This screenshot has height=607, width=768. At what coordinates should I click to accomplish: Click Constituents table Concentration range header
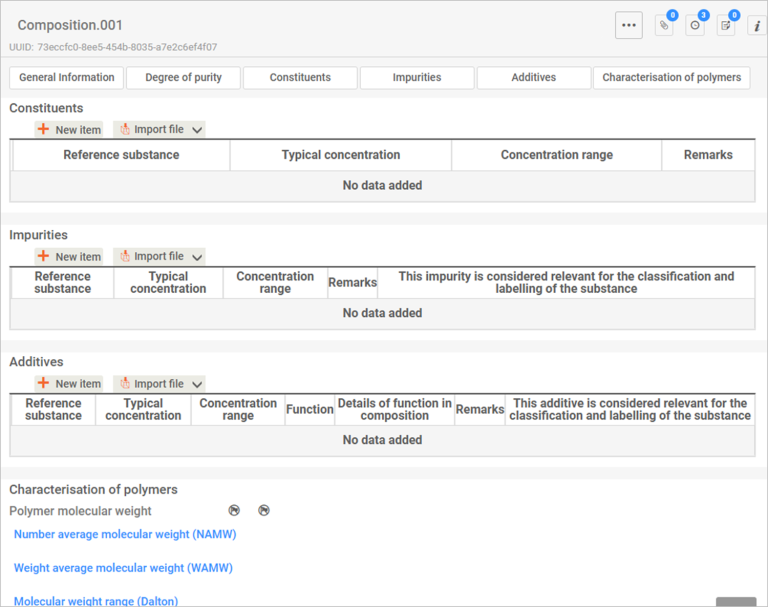click(x=556, y=155)
